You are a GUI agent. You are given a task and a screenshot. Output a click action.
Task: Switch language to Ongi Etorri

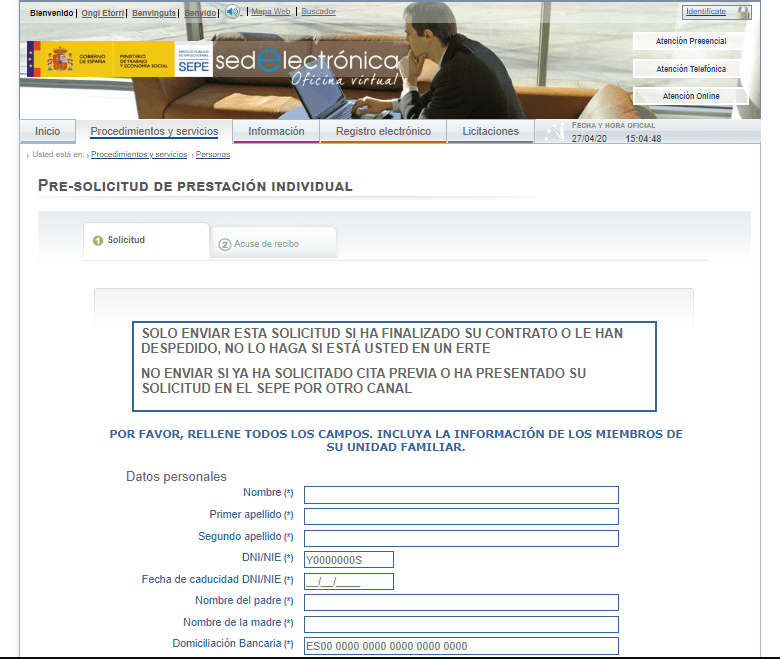(103, 12)
